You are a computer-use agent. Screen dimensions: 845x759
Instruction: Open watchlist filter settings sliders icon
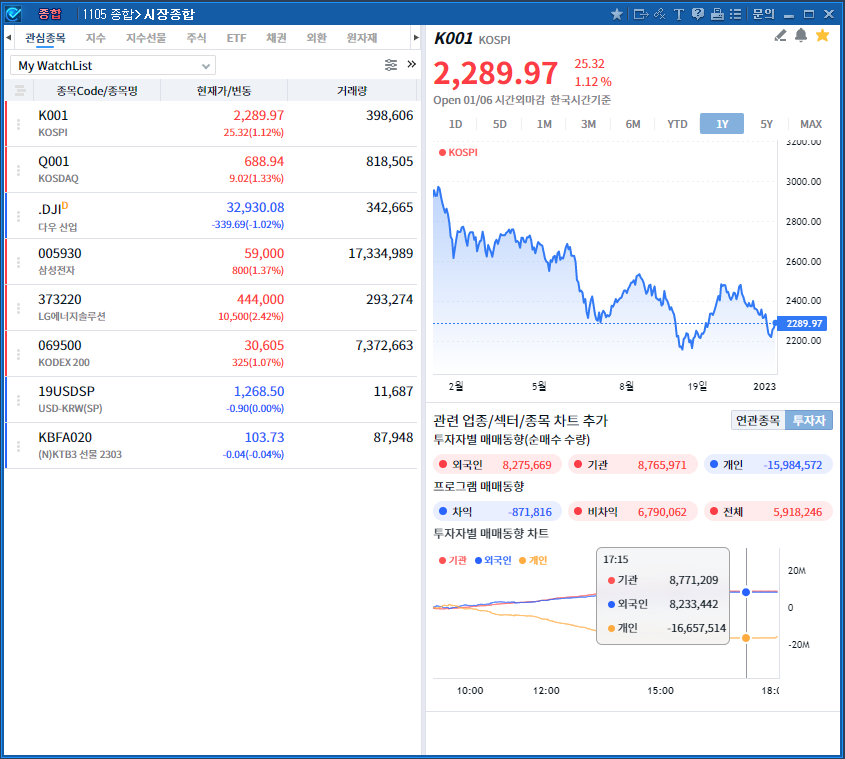pyautogui.click(x=391, y=65)
